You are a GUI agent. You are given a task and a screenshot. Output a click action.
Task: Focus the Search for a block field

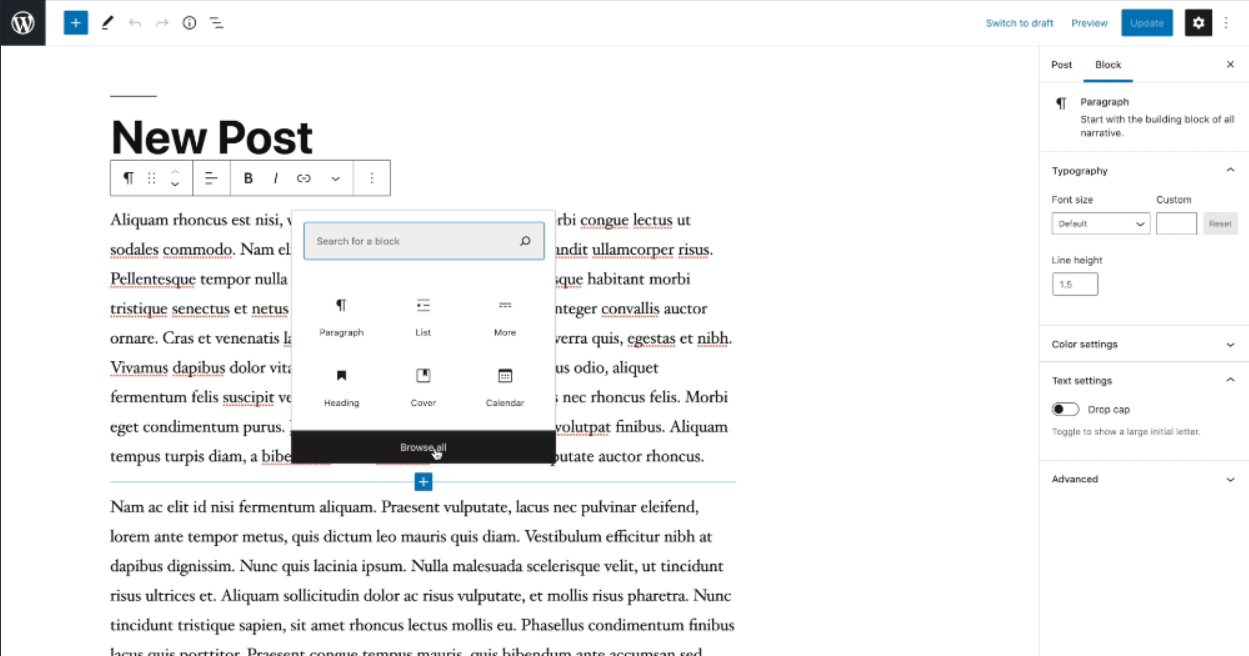pos(424,241)
